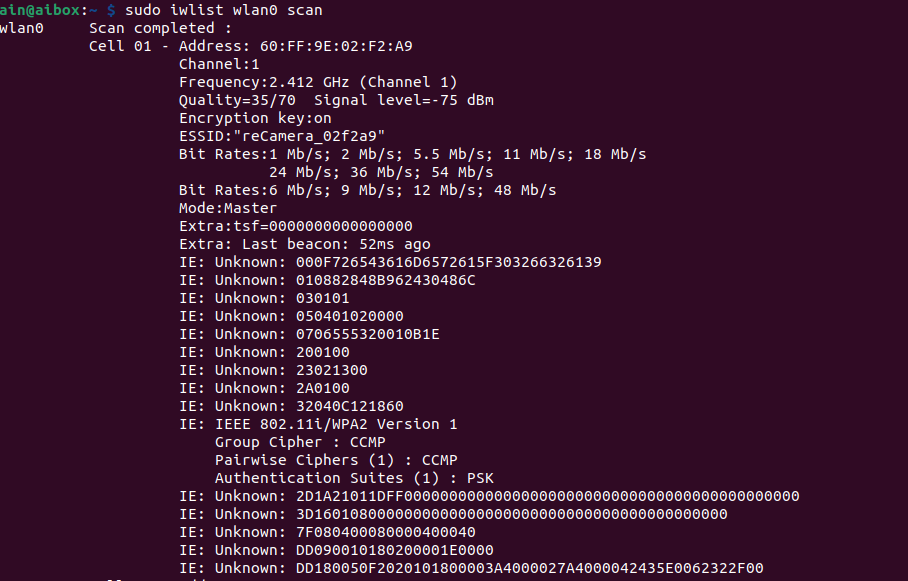Click the hex value 0706555320010B1E

[368, 334]
